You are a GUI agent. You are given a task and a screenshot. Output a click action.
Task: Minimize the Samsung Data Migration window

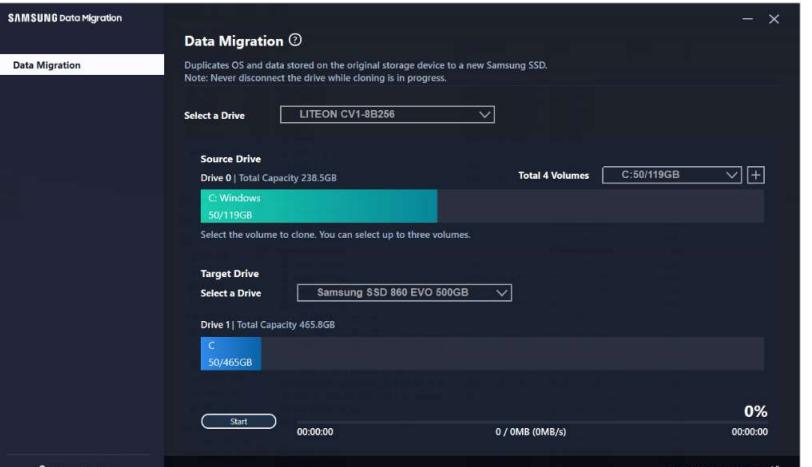coord(747,19)
